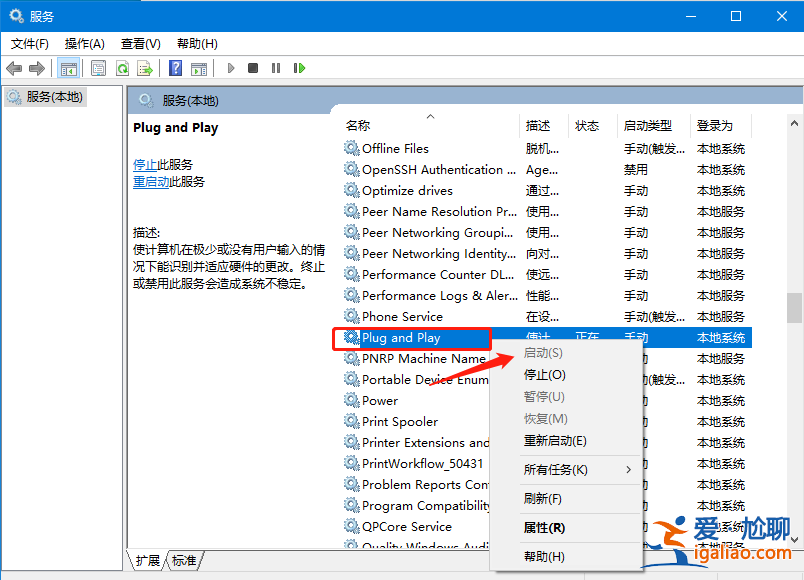Viewport: 804px width, 580px height.
Task: Open Properties using the toolbar icon
Action: point(97,68)
